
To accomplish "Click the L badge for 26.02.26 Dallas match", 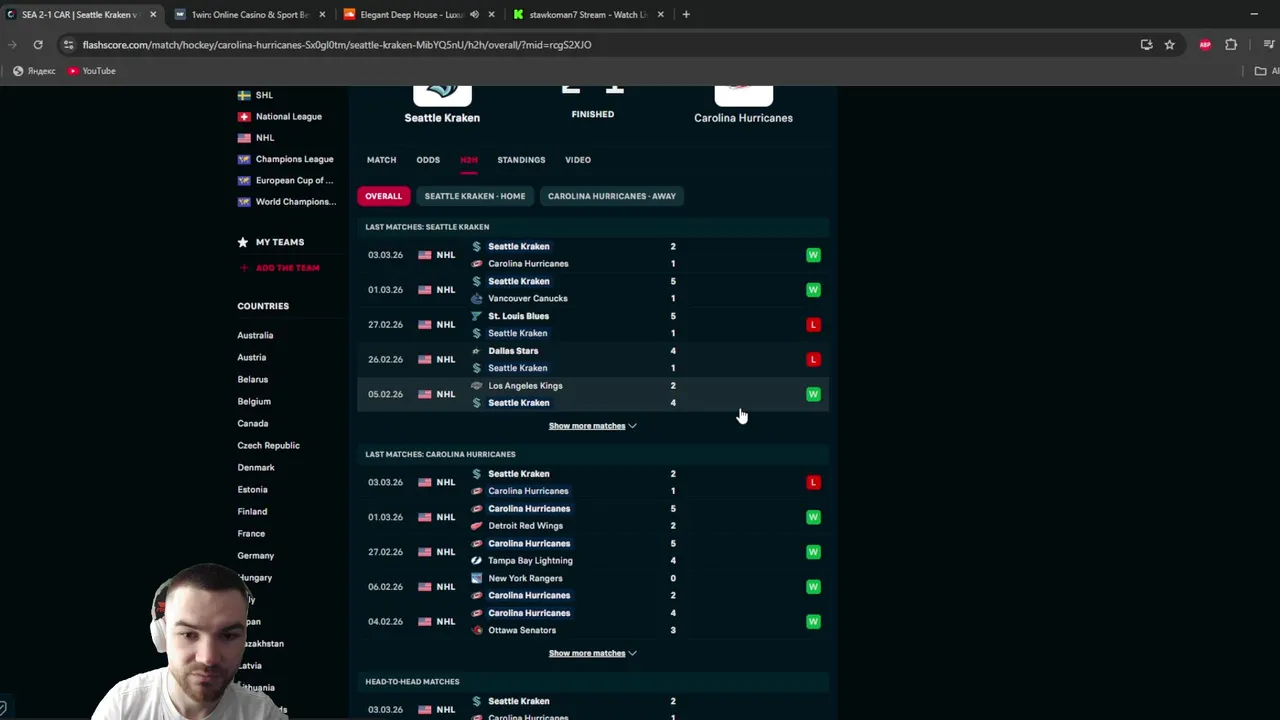I will point(813,359).
